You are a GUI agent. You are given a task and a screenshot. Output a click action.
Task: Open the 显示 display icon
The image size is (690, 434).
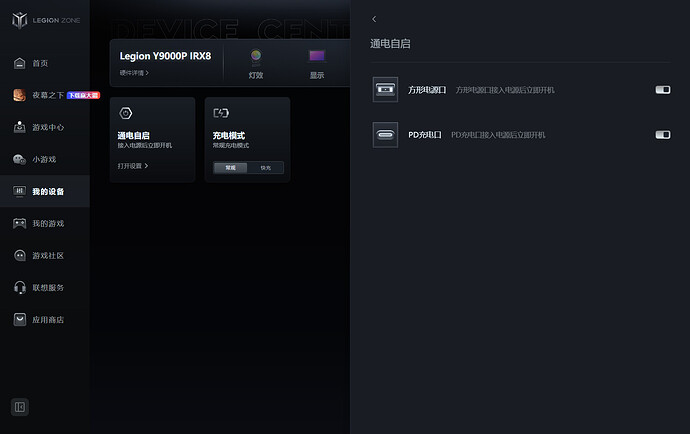317,55
